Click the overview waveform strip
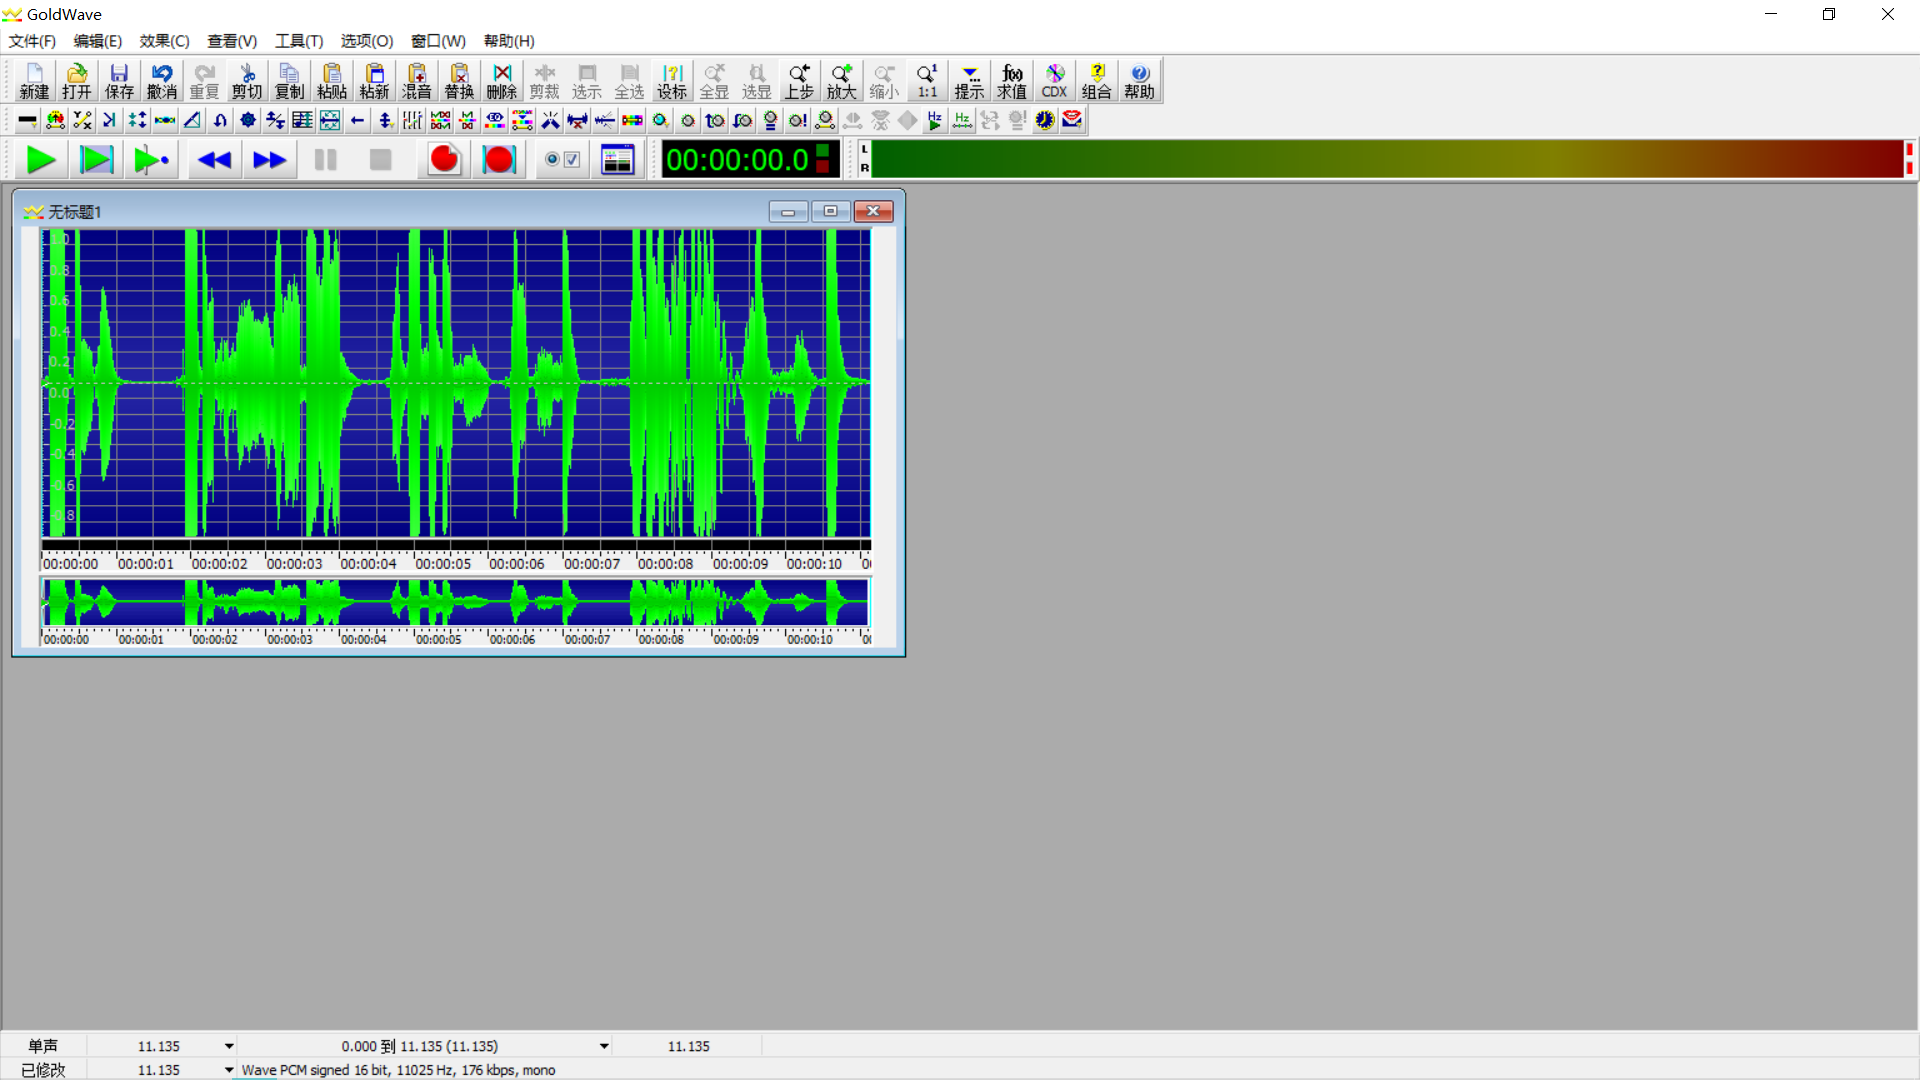Viewport: 1920px width, 1080px height. tap(455, 603)
